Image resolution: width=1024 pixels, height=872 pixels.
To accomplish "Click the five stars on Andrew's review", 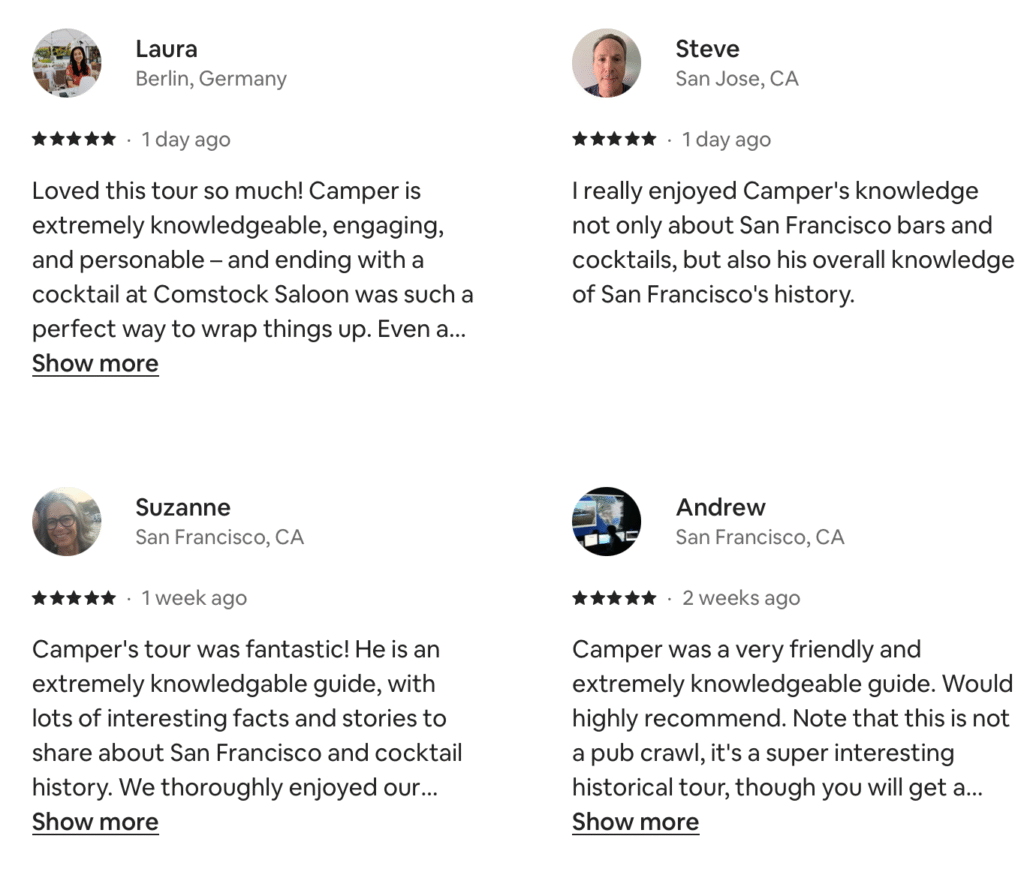I will [x=614, y=598].
